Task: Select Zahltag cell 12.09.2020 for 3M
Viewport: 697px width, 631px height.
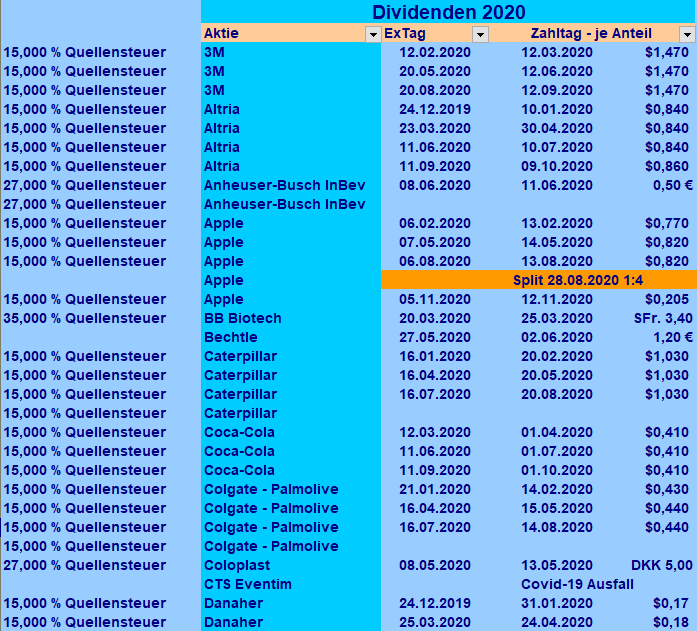Action: 557,91
